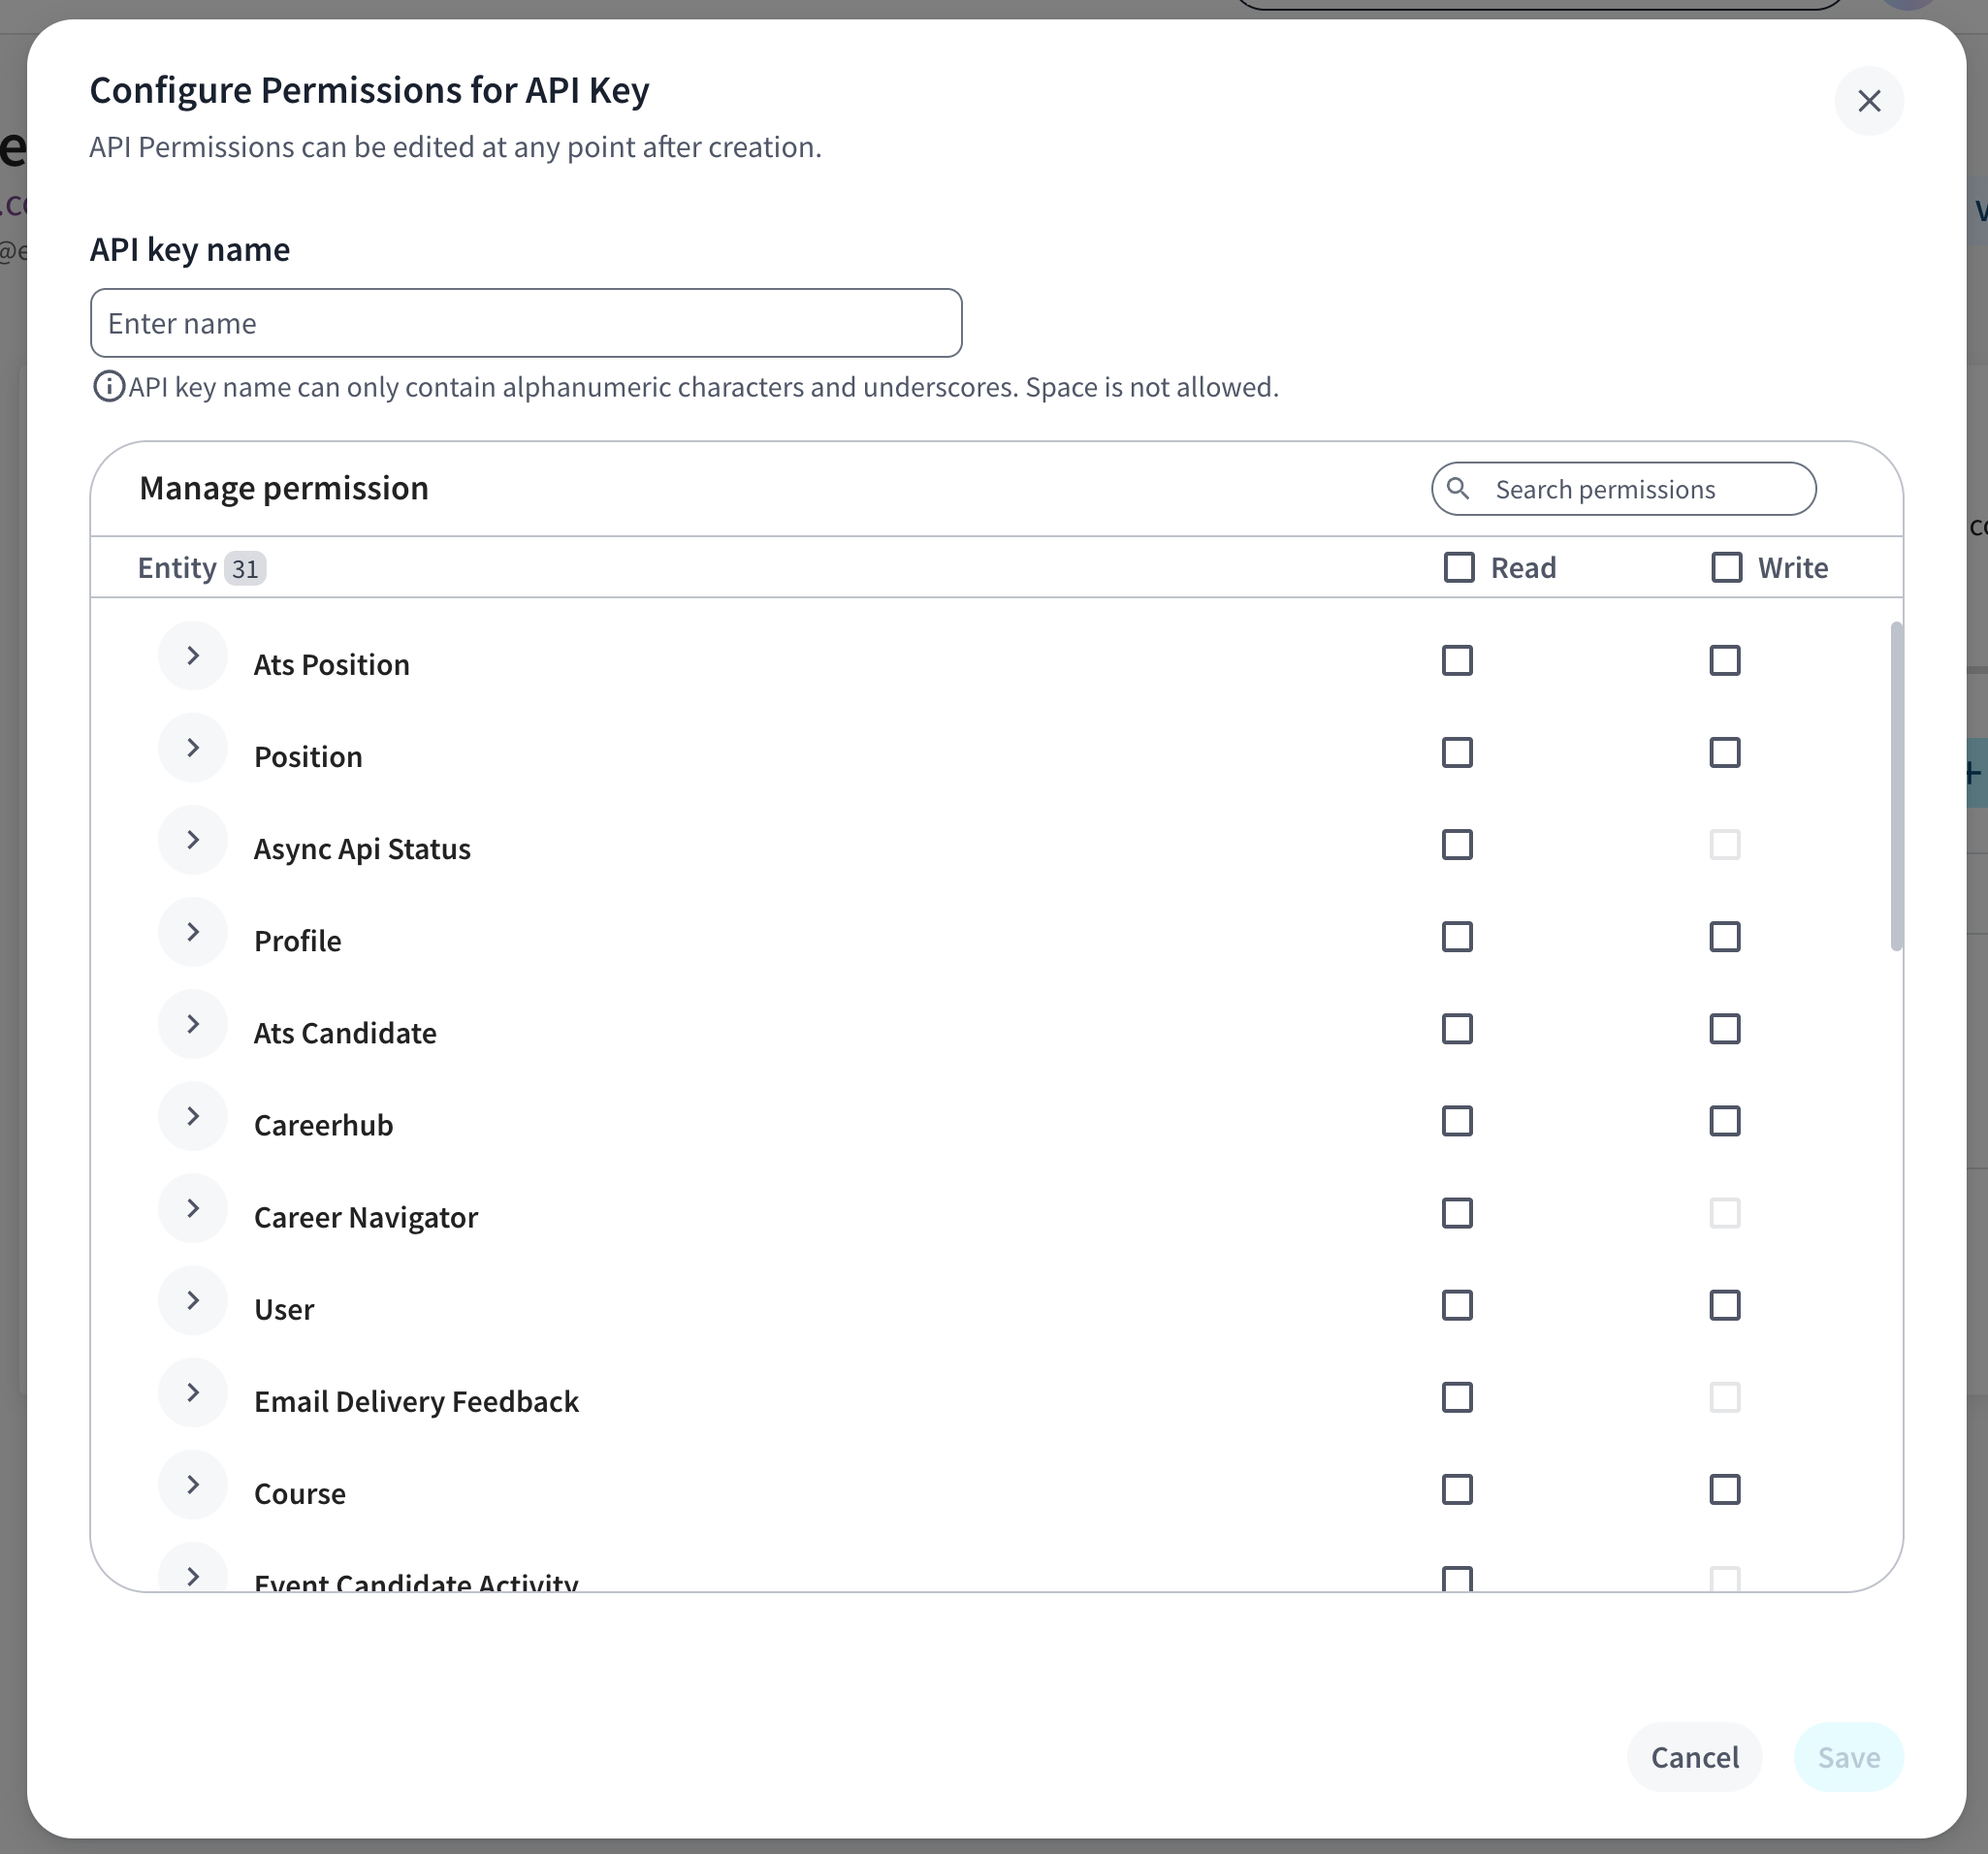Check the Read select-all header checkbox
This screenshot has width=1988, height=1854.
1458,567
